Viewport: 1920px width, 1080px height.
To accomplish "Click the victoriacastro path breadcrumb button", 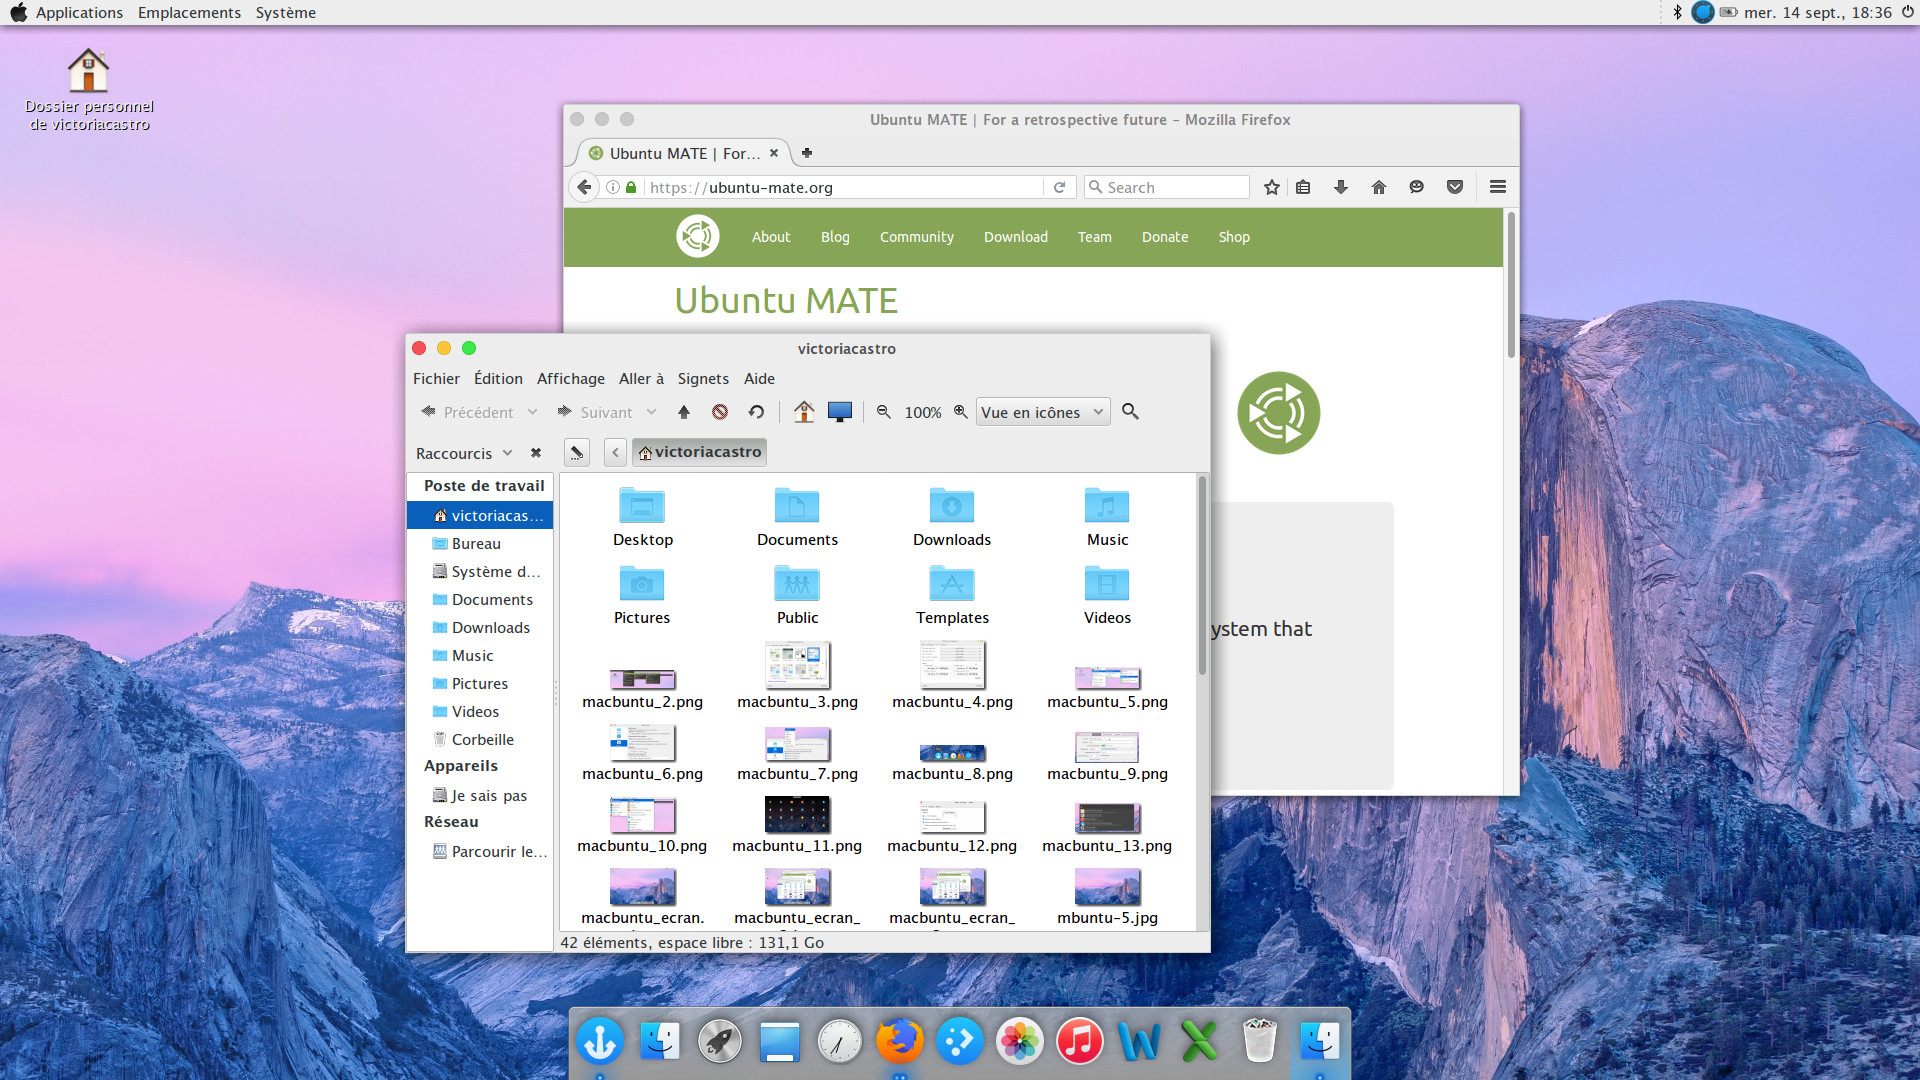I will (x=700, y=452).
